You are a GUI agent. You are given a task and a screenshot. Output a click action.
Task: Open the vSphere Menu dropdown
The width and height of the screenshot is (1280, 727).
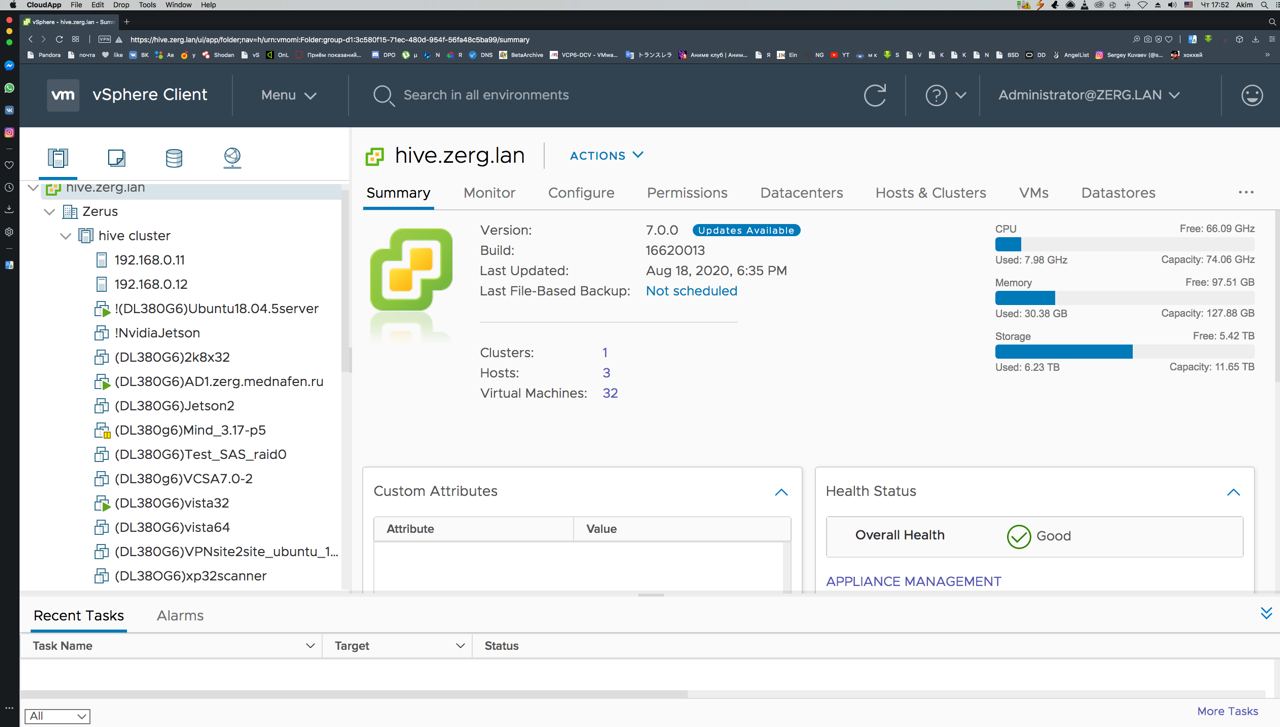(288, 95)
